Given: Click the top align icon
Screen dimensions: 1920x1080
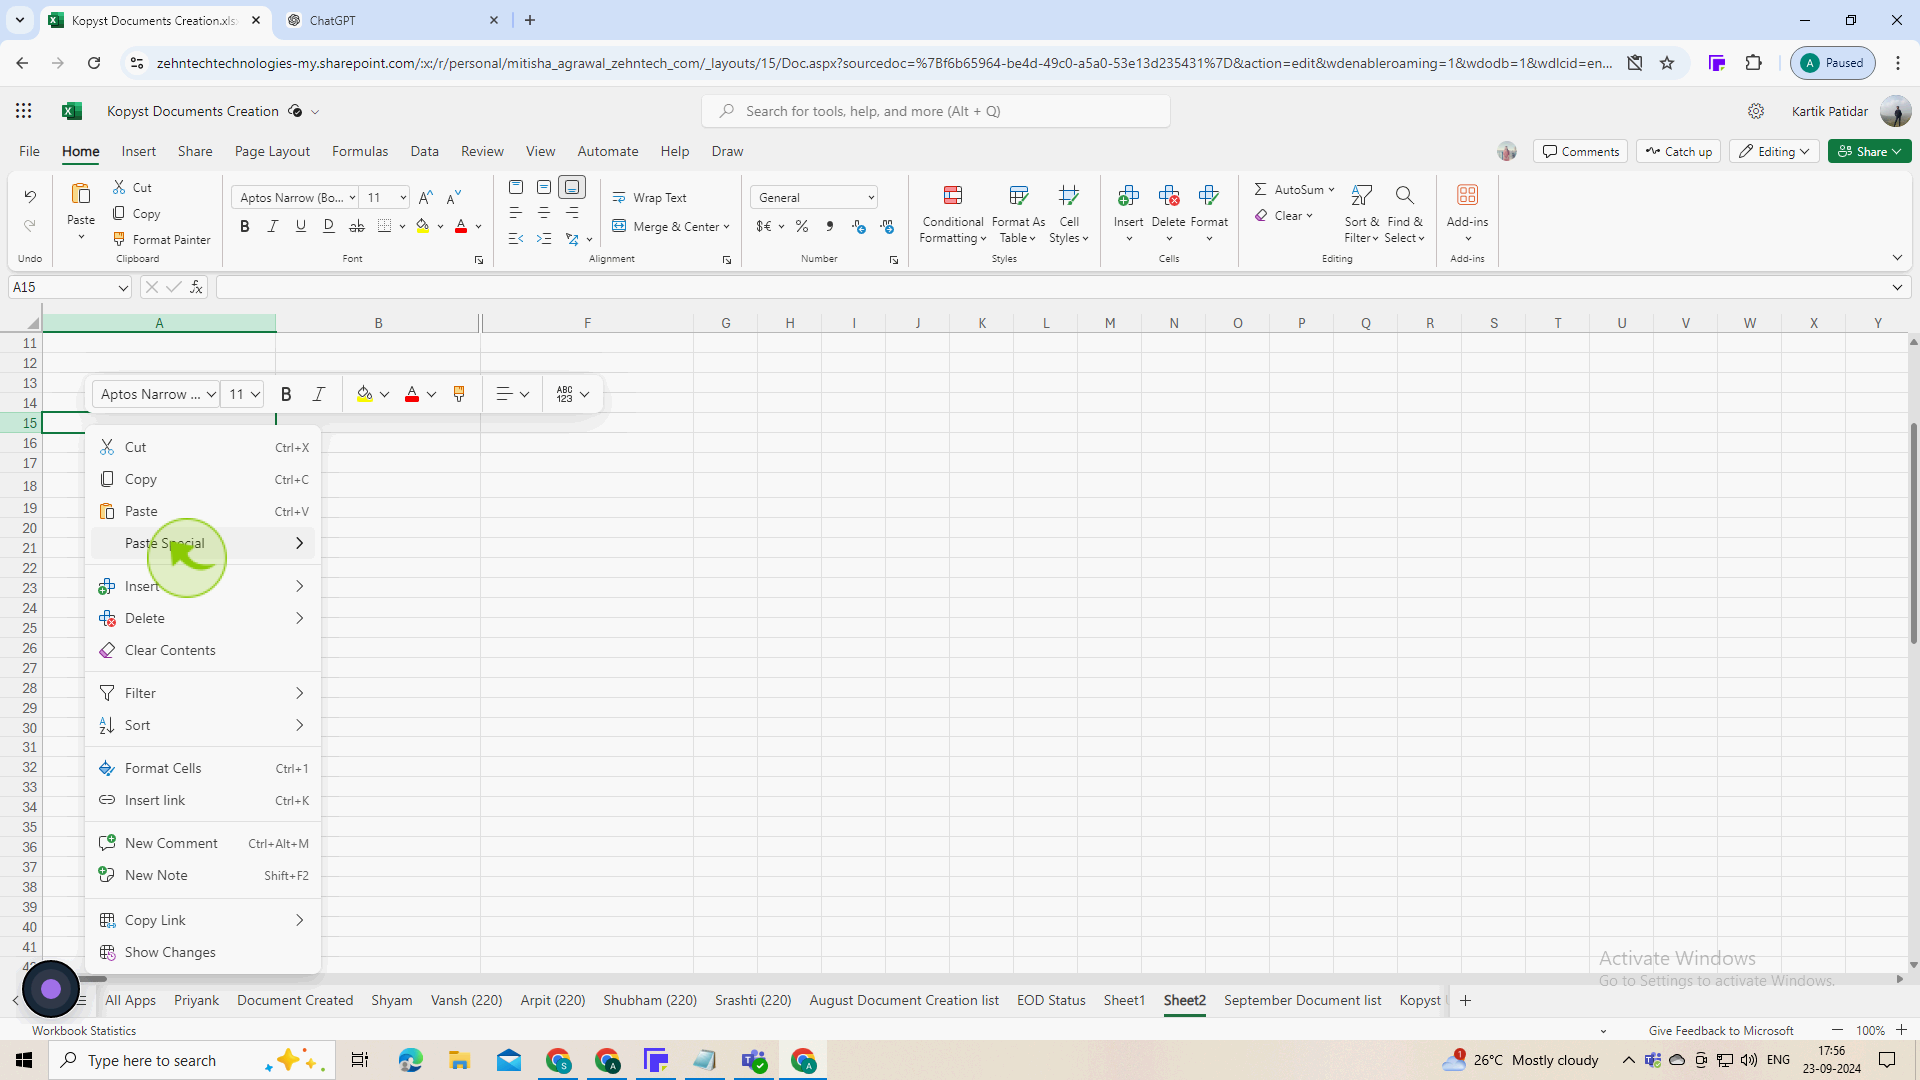Looking at the screenshot, I should click(x=516, y=187).
